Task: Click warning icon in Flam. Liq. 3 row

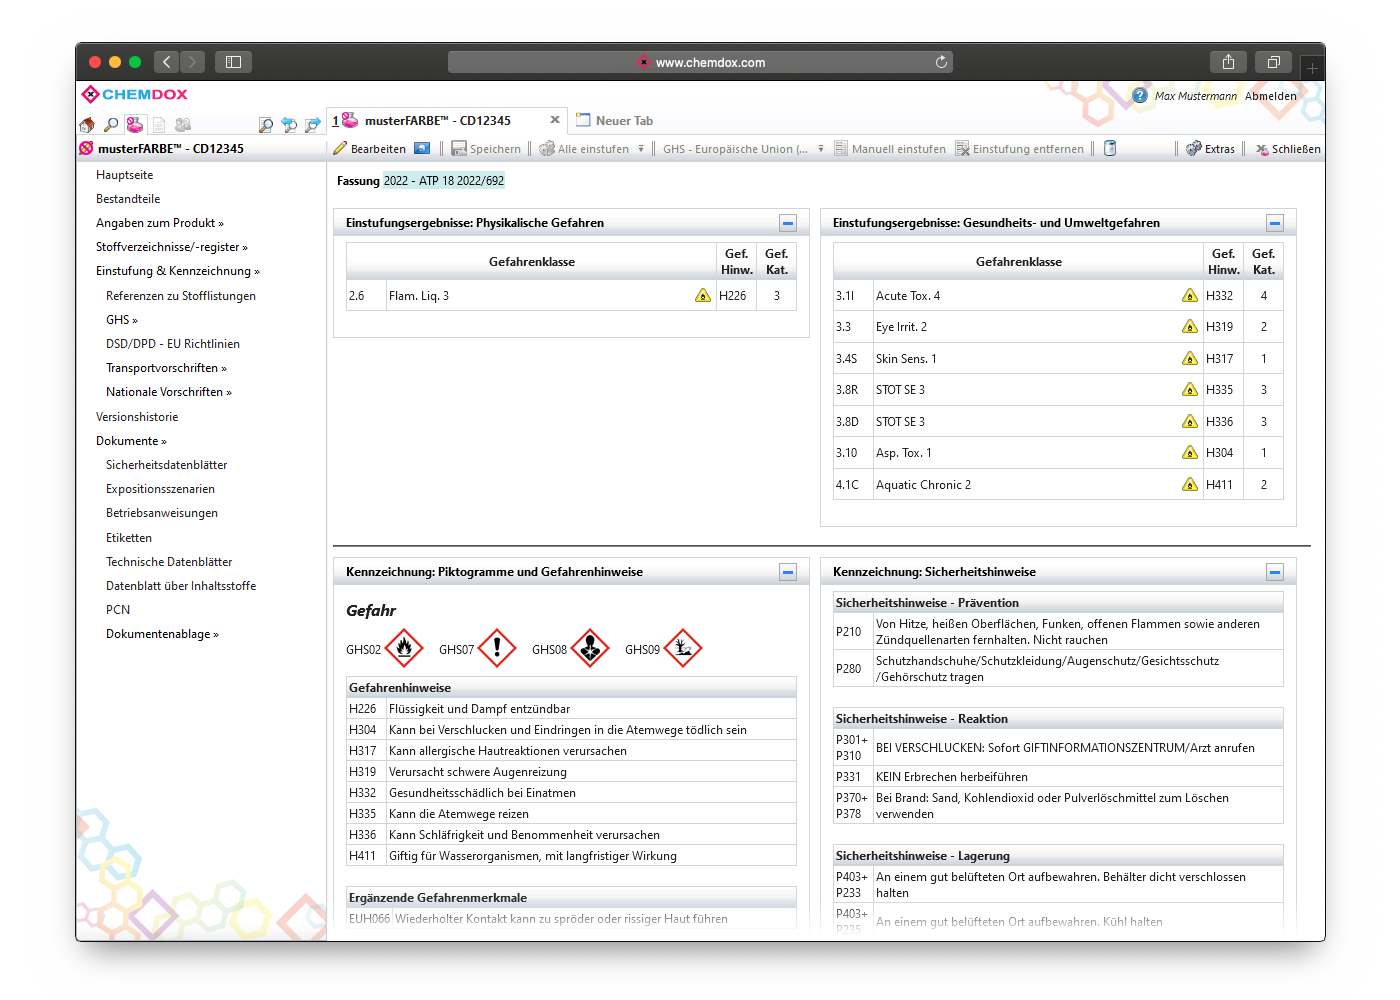Action: (x=703, y=296)
